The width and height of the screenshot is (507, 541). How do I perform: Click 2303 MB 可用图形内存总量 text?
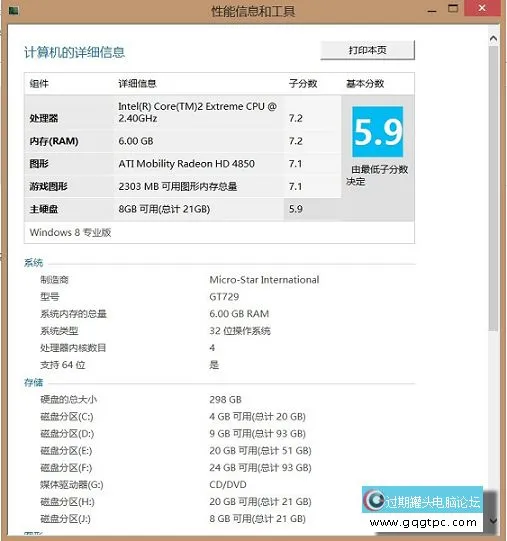178,186
